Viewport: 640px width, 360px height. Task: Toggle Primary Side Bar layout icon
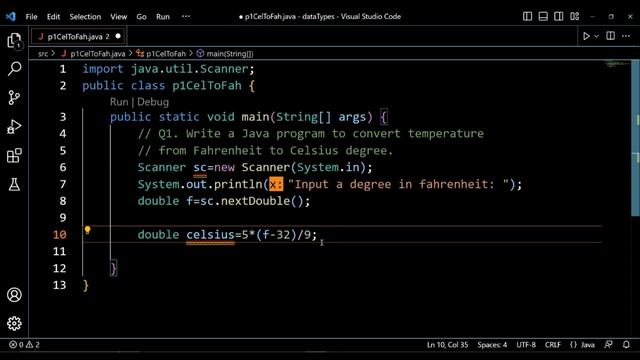point(527,16)
